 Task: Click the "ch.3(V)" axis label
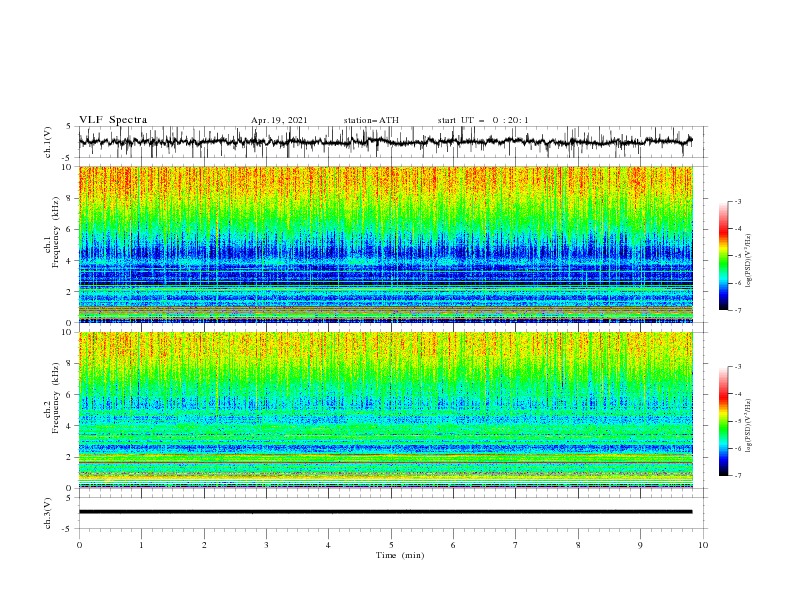tap(48, 513)
